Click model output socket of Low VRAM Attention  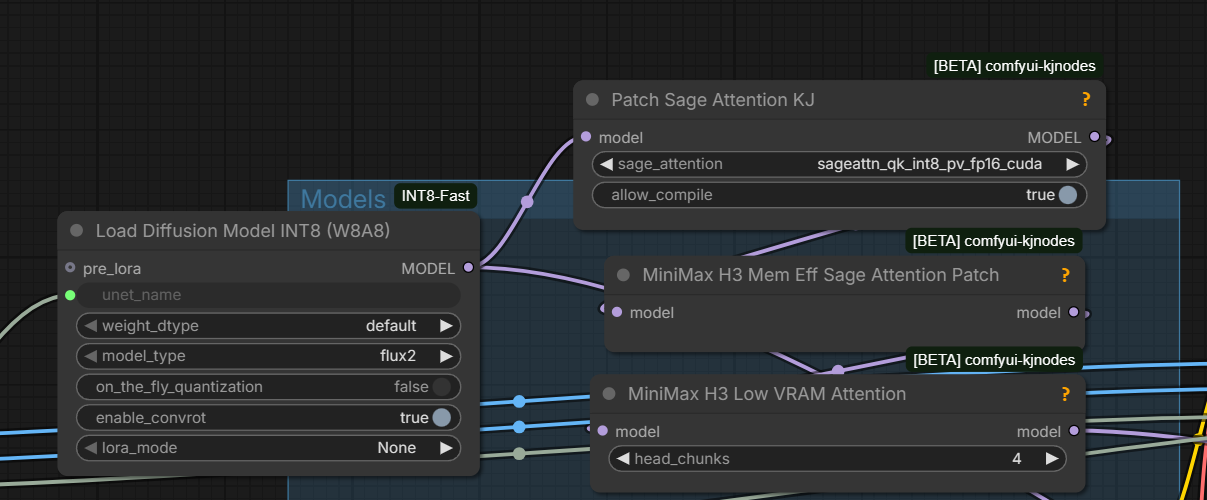click(1074, 431)
